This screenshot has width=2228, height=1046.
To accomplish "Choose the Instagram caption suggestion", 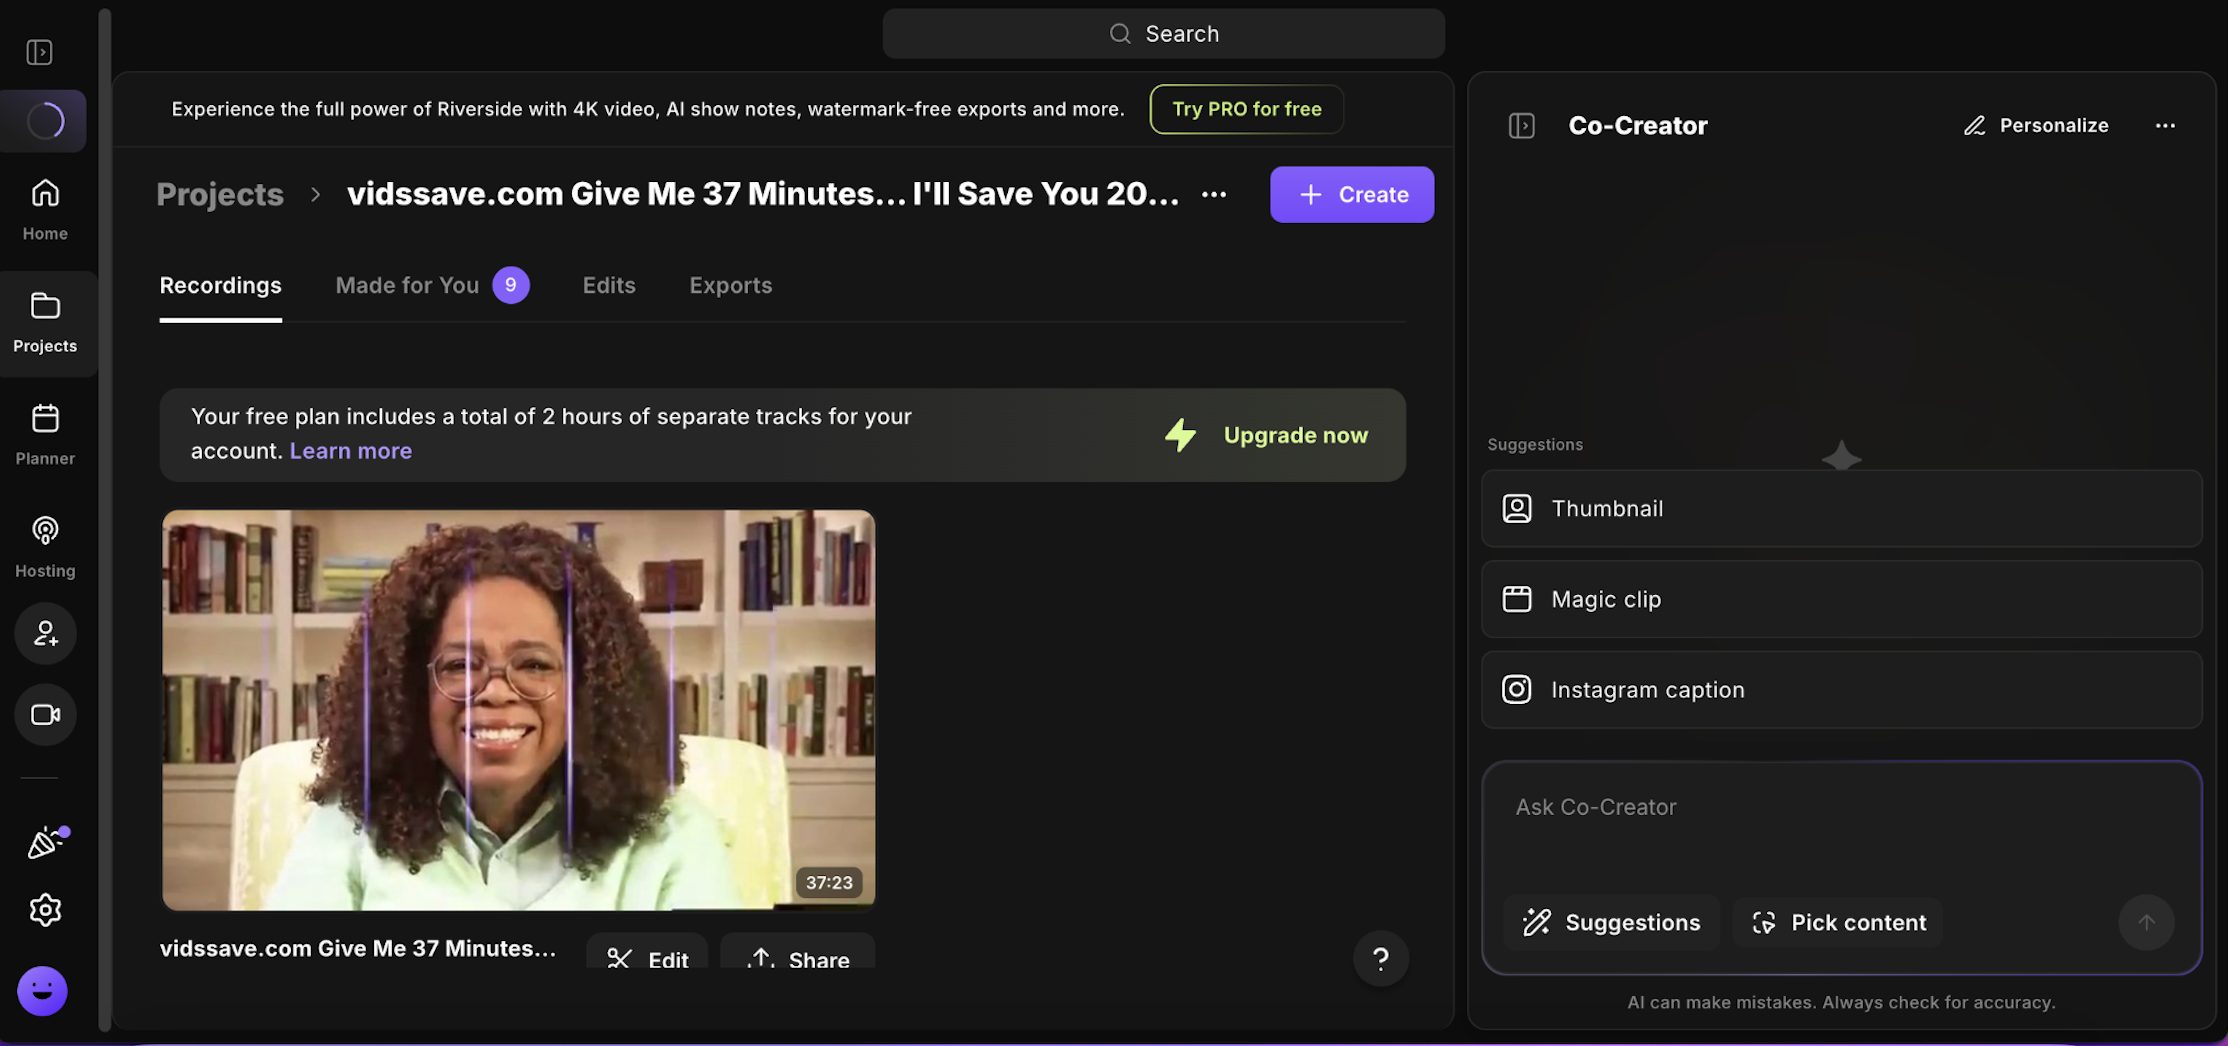I will click(1841, 690).
